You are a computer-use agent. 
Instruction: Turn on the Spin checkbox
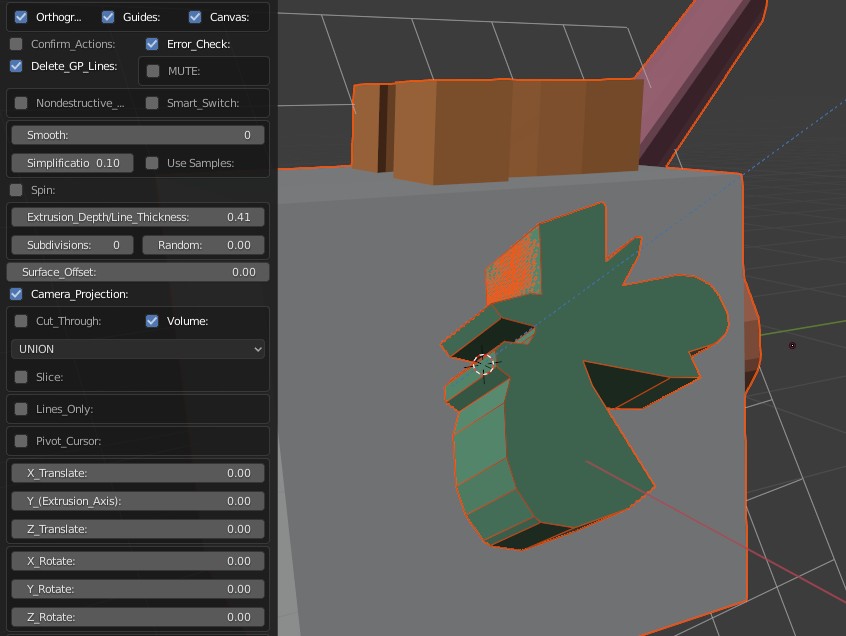[x=17, y=190]
